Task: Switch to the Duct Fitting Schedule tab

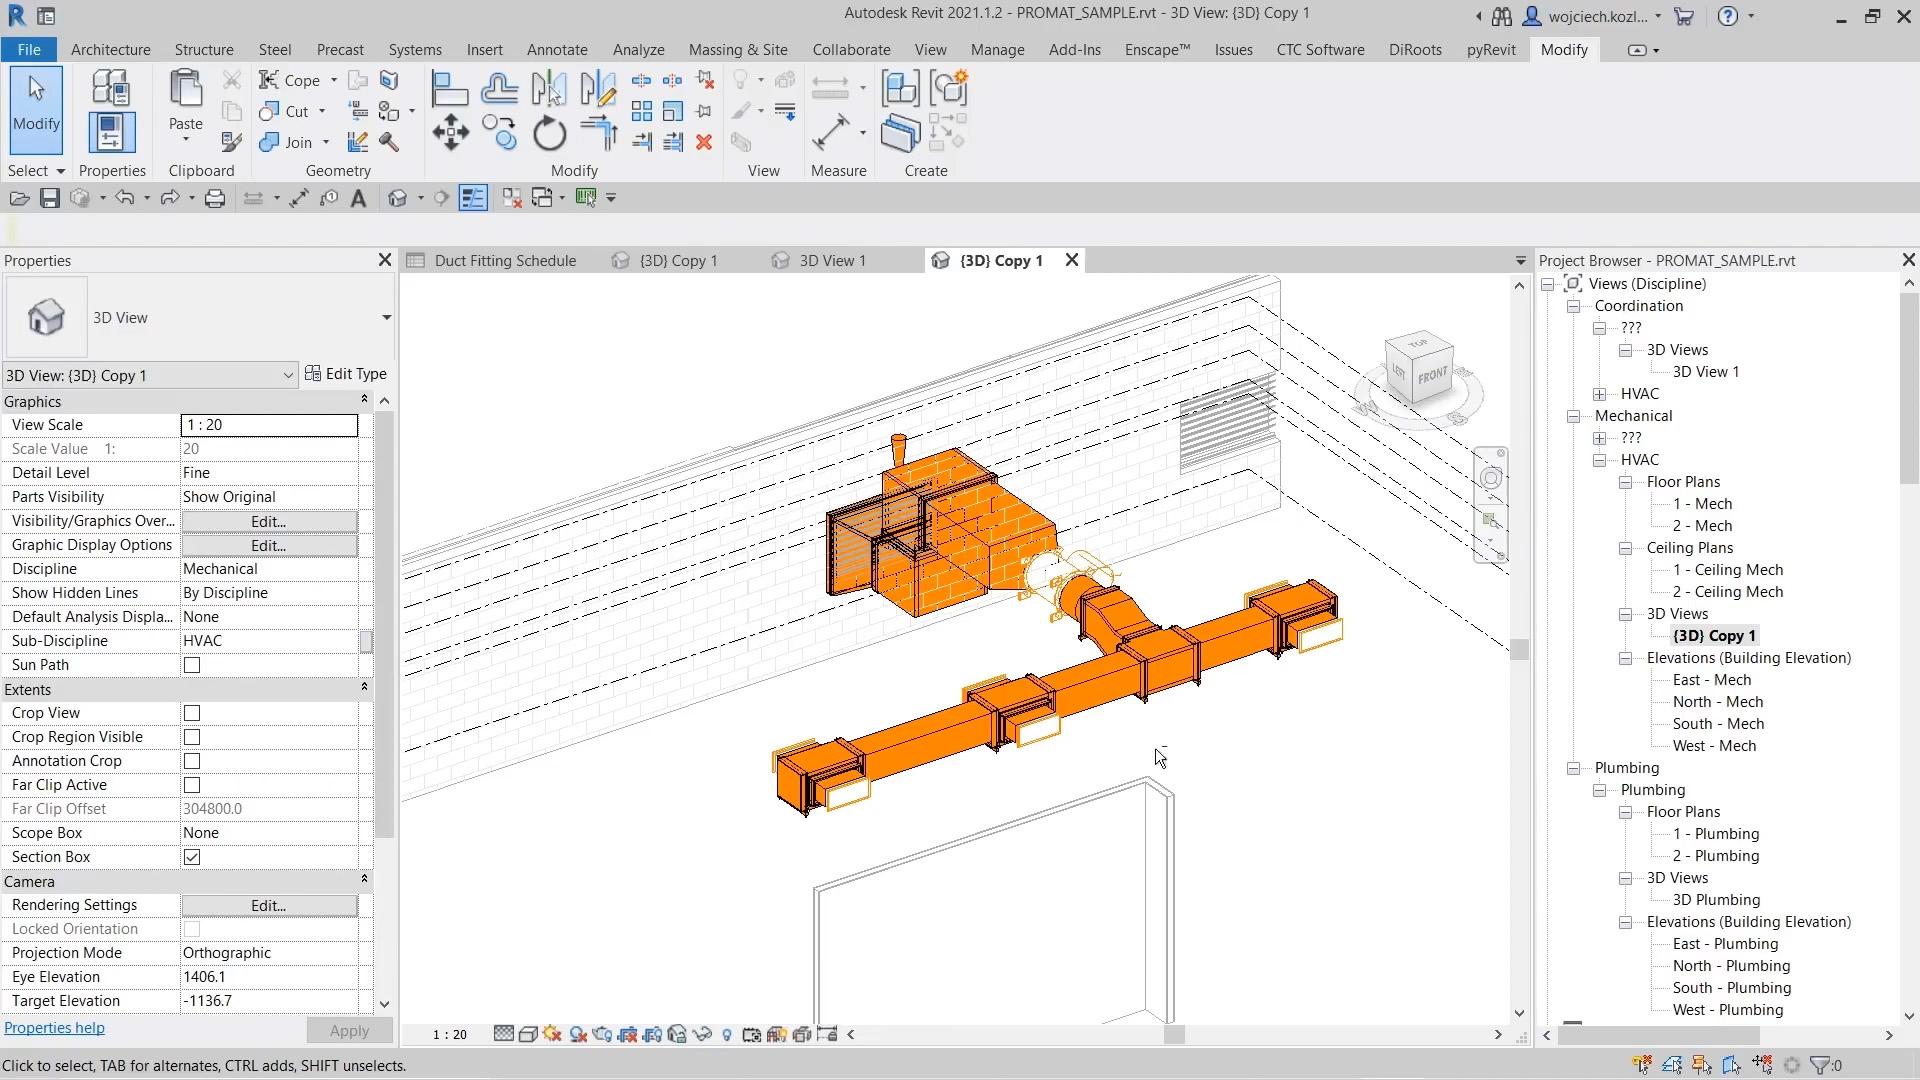Action: click(506, 260)
